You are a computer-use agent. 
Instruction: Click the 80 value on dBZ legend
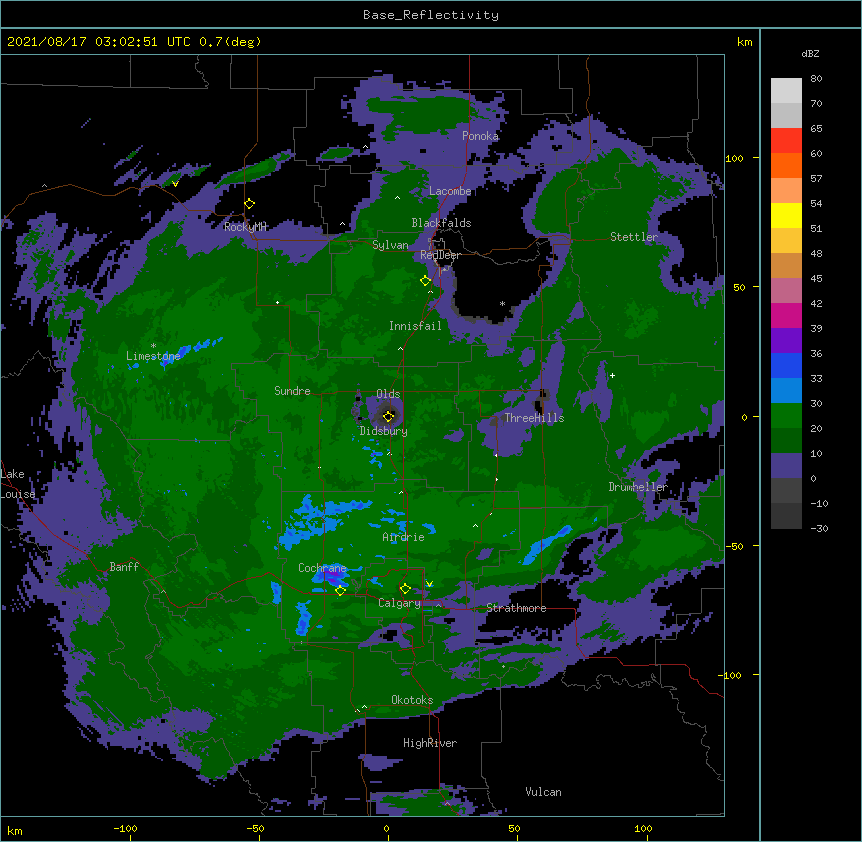(816, 79)
